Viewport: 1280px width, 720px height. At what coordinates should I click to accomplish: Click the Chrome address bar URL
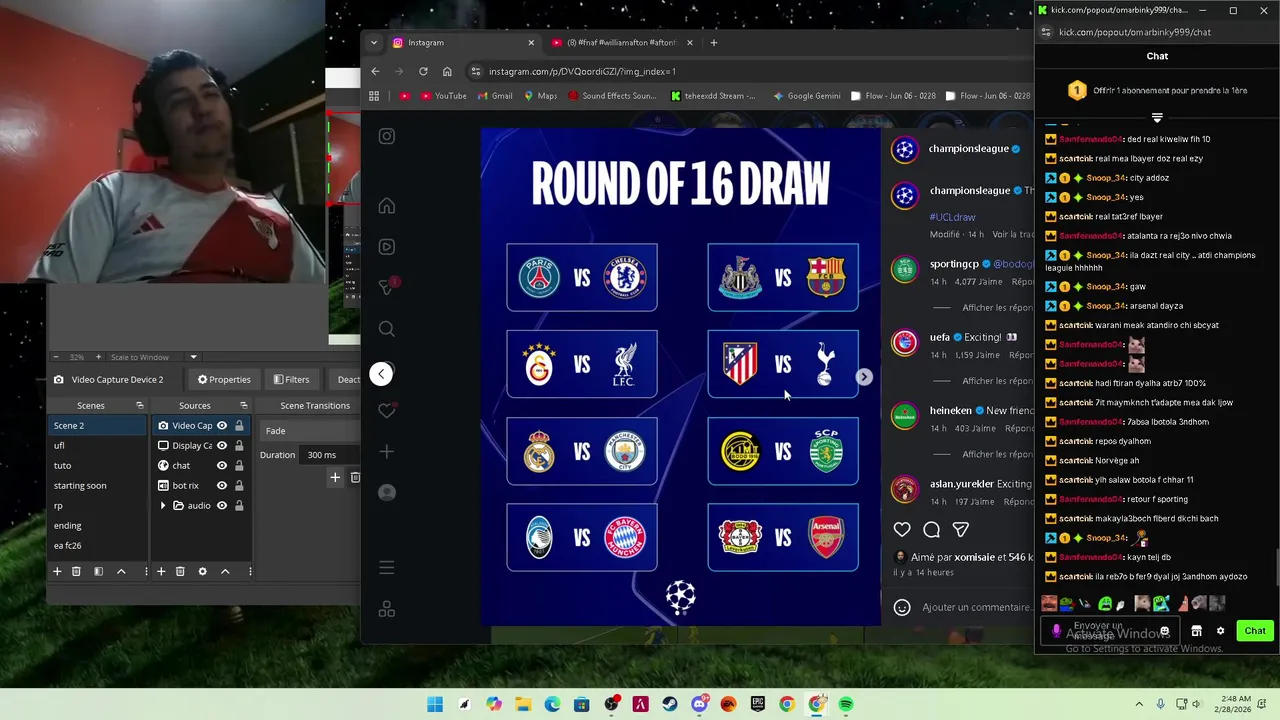[x=582, y=71]
